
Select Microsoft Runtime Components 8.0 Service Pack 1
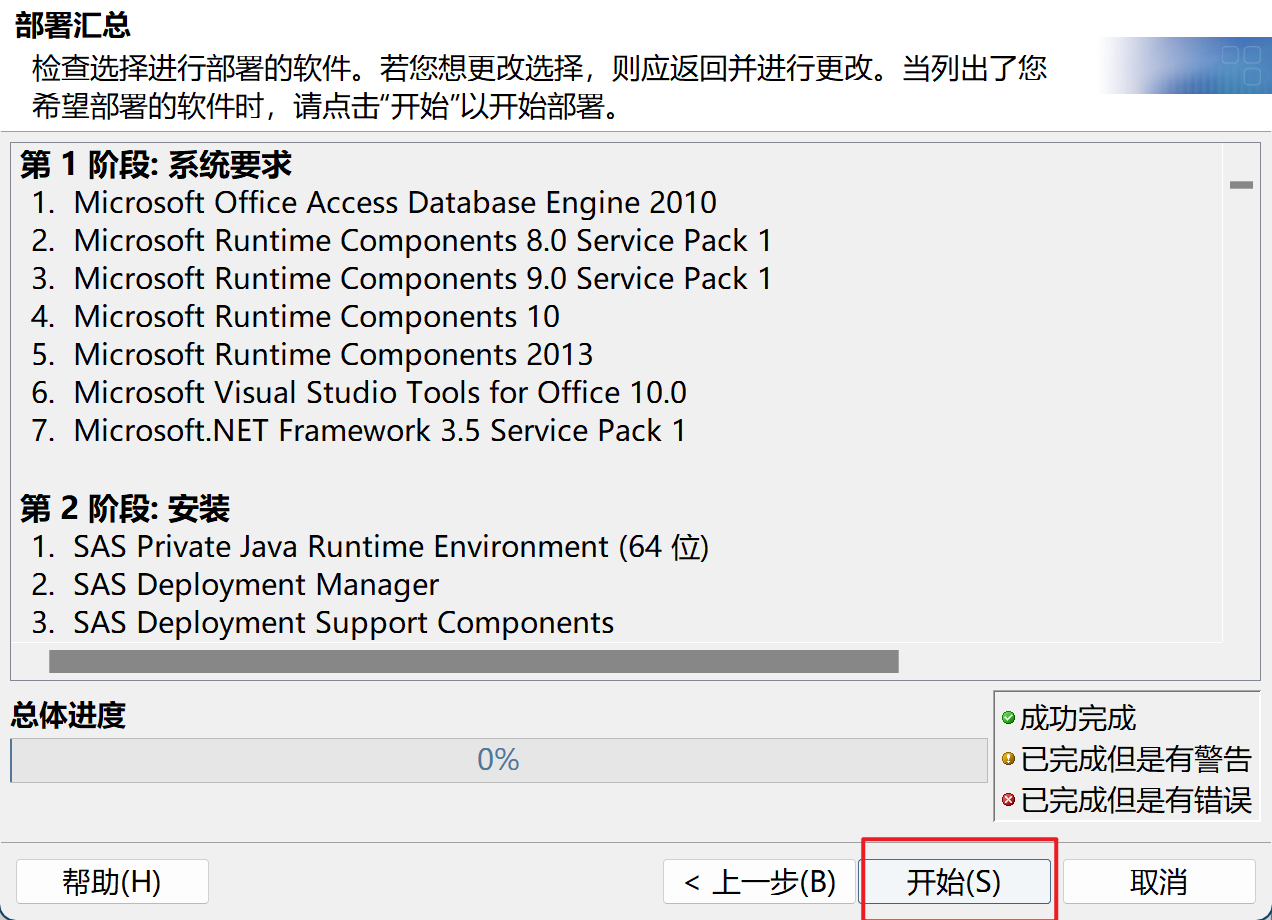401,241
